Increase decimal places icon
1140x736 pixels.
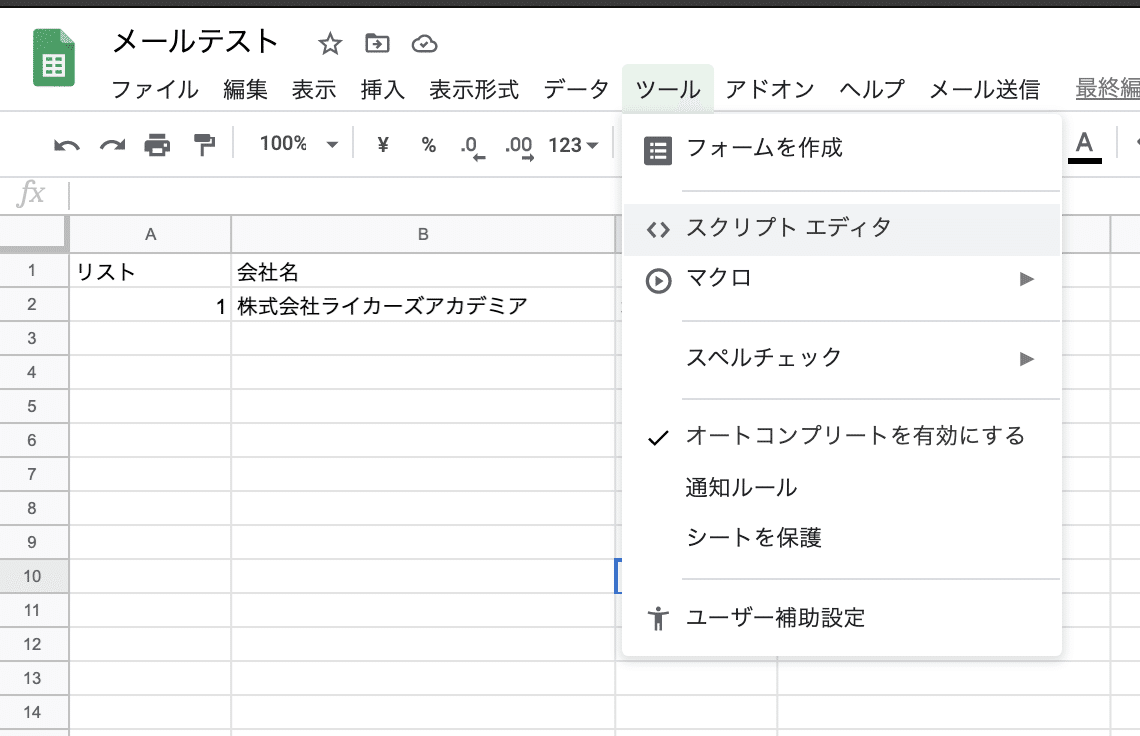pyautogui.click(x=517, y=144)
